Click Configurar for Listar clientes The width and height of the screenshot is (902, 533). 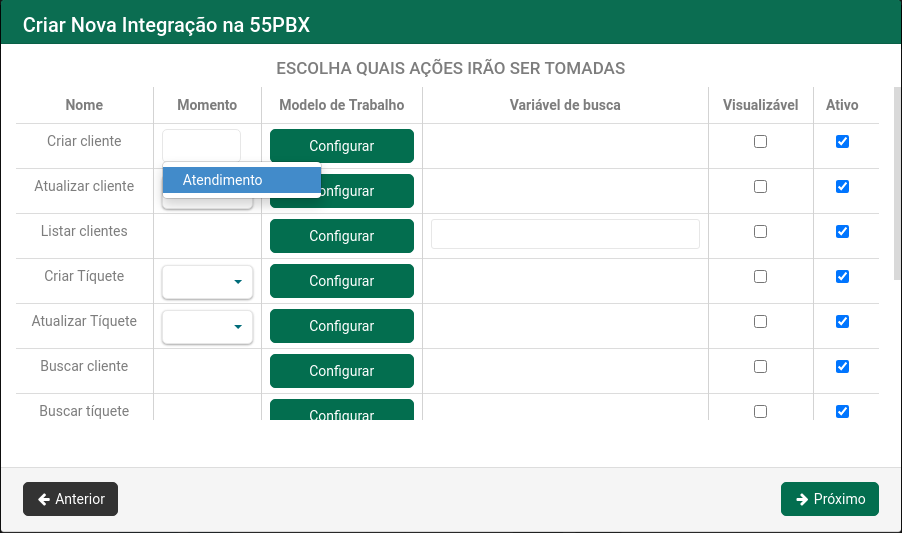point(342,236)
